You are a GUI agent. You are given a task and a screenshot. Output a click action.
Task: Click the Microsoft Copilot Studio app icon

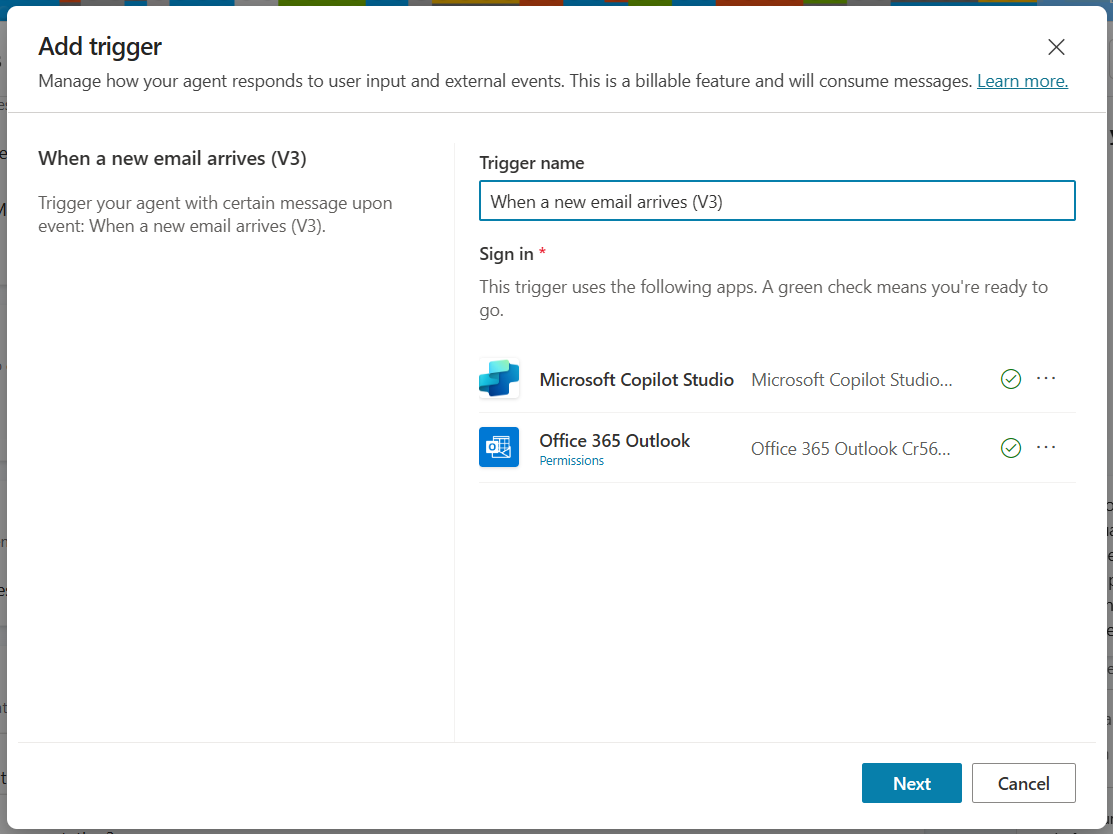click(x=498, y=378)
